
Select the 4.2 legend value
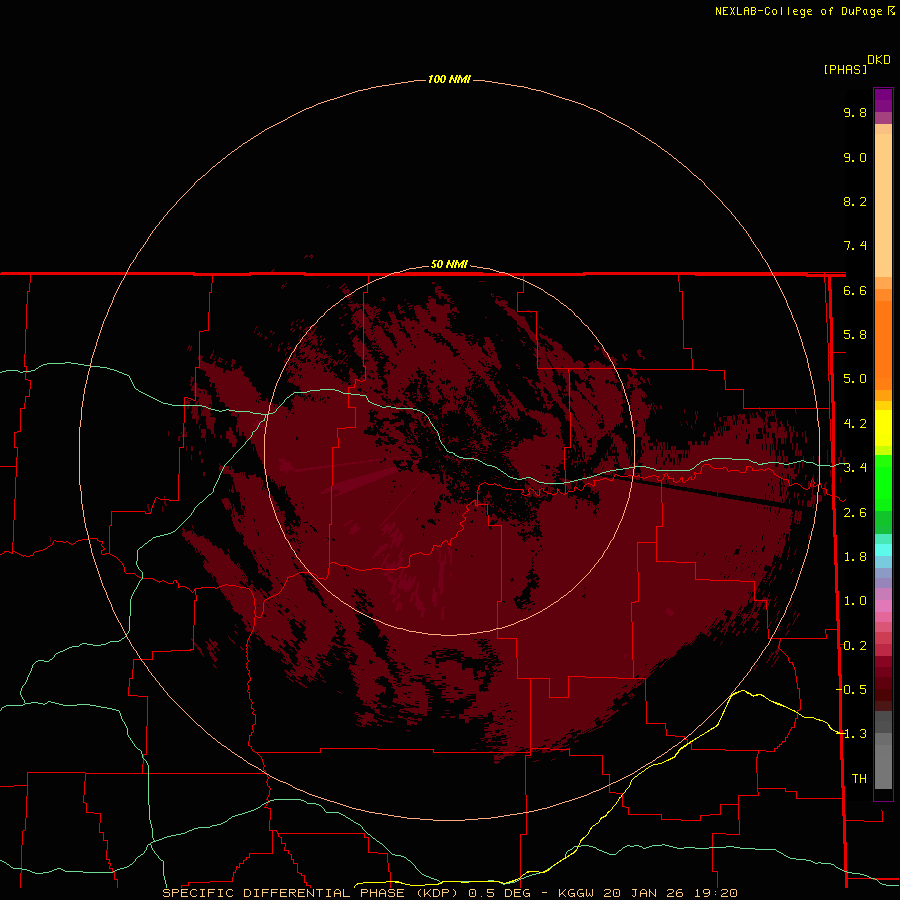[855, 424]
